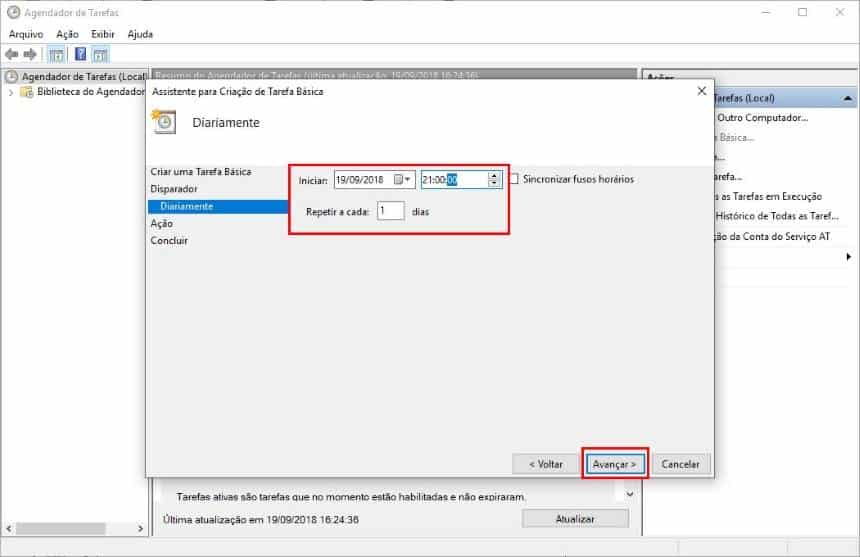860x557 pixels.
Task: Click the Atualizar button
Action: pos(575,519)
